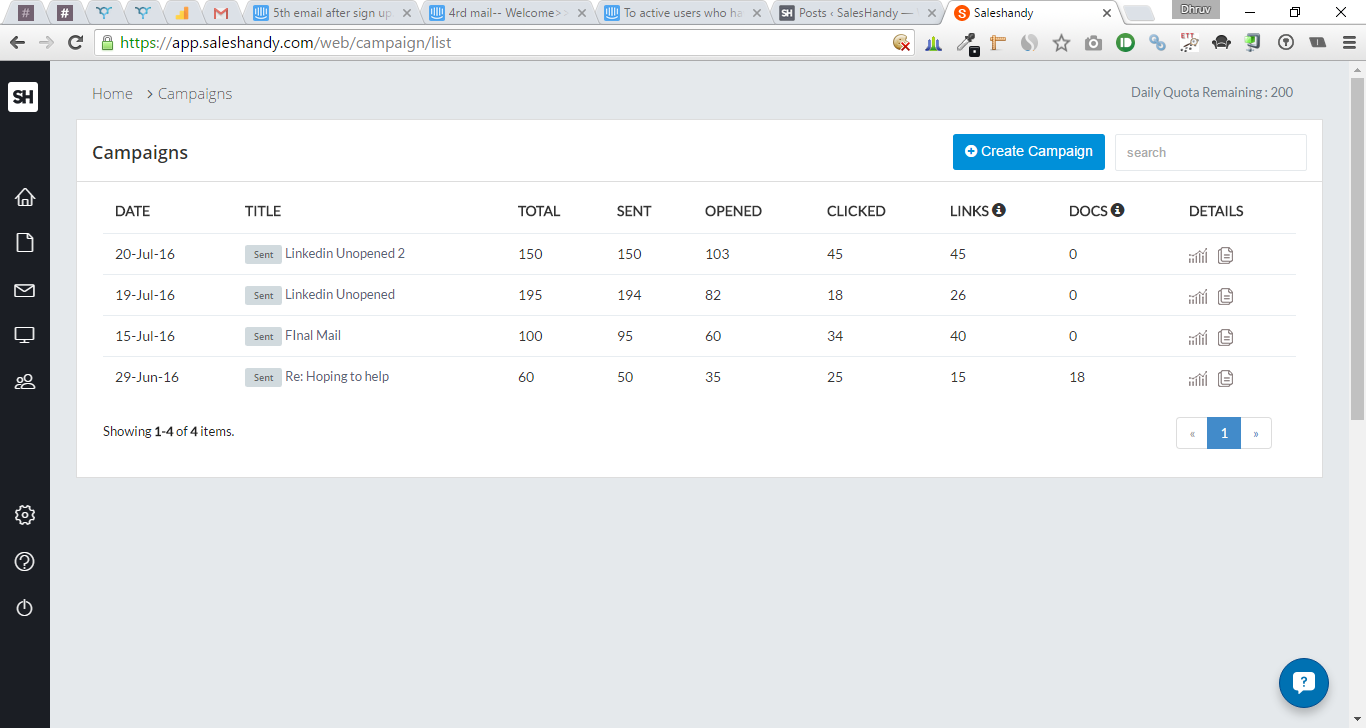The width and height of the screenshot is (1366, 728).
Task: Open the Documents sidebar icon
Action: [x=25, y=243]
